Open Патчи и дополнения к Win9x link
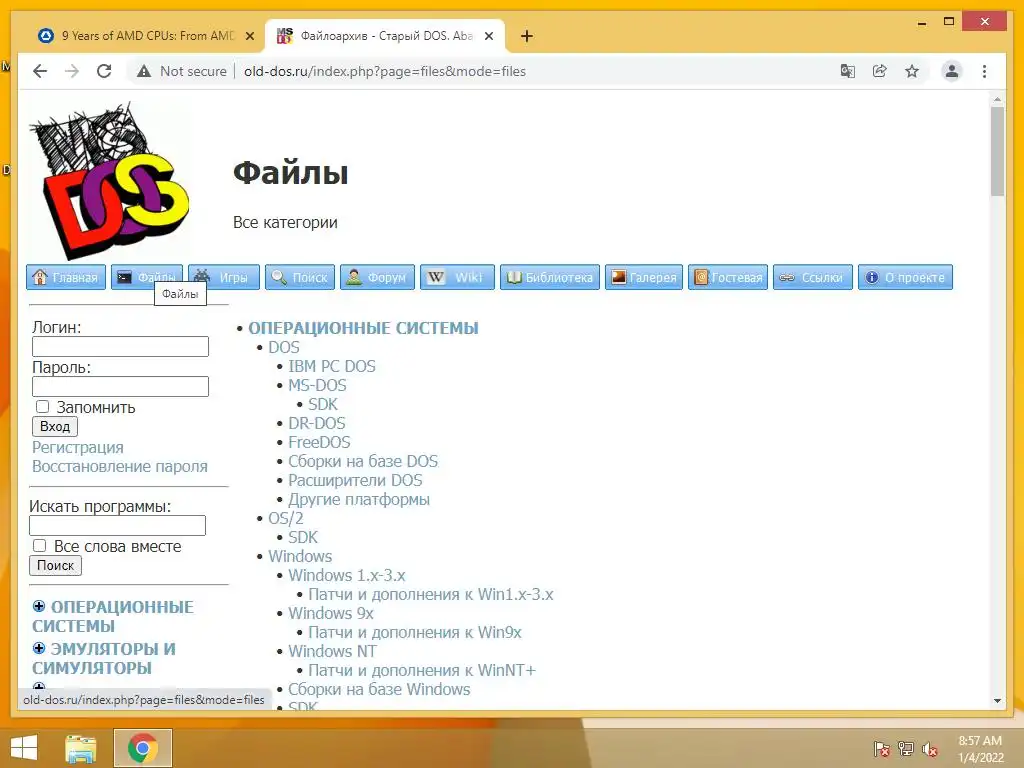The image size is (1024, 768). click(x=415, y=632)
